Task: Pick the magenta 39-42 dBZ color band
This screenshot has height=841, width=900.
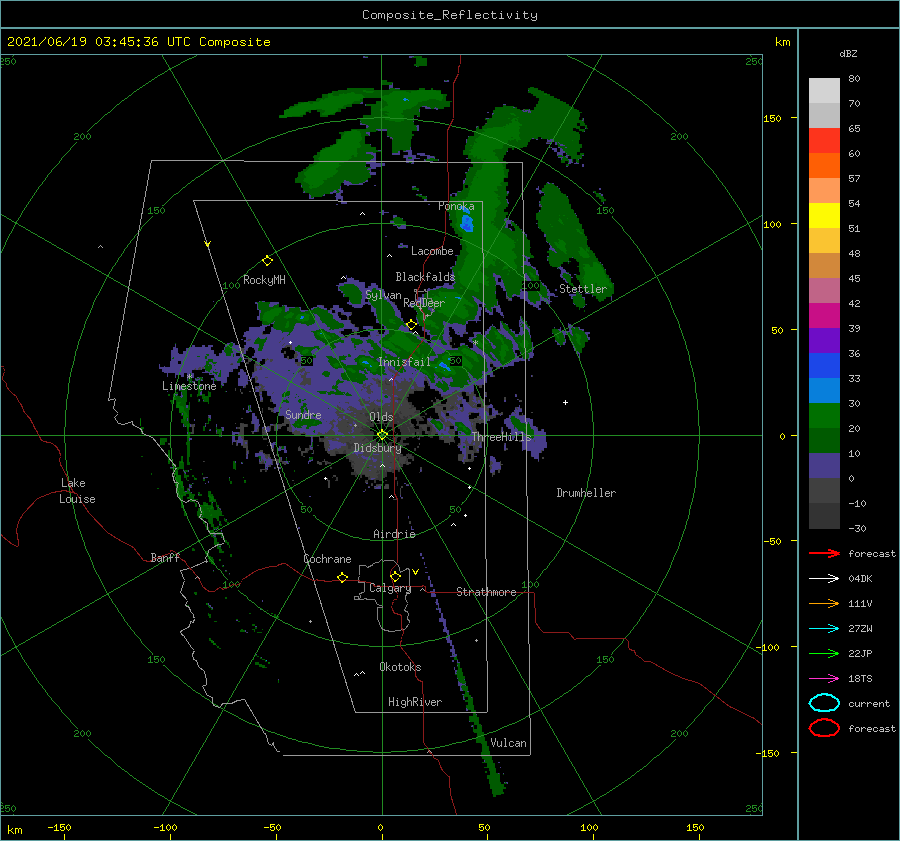Action: click(x=824, y=316)
